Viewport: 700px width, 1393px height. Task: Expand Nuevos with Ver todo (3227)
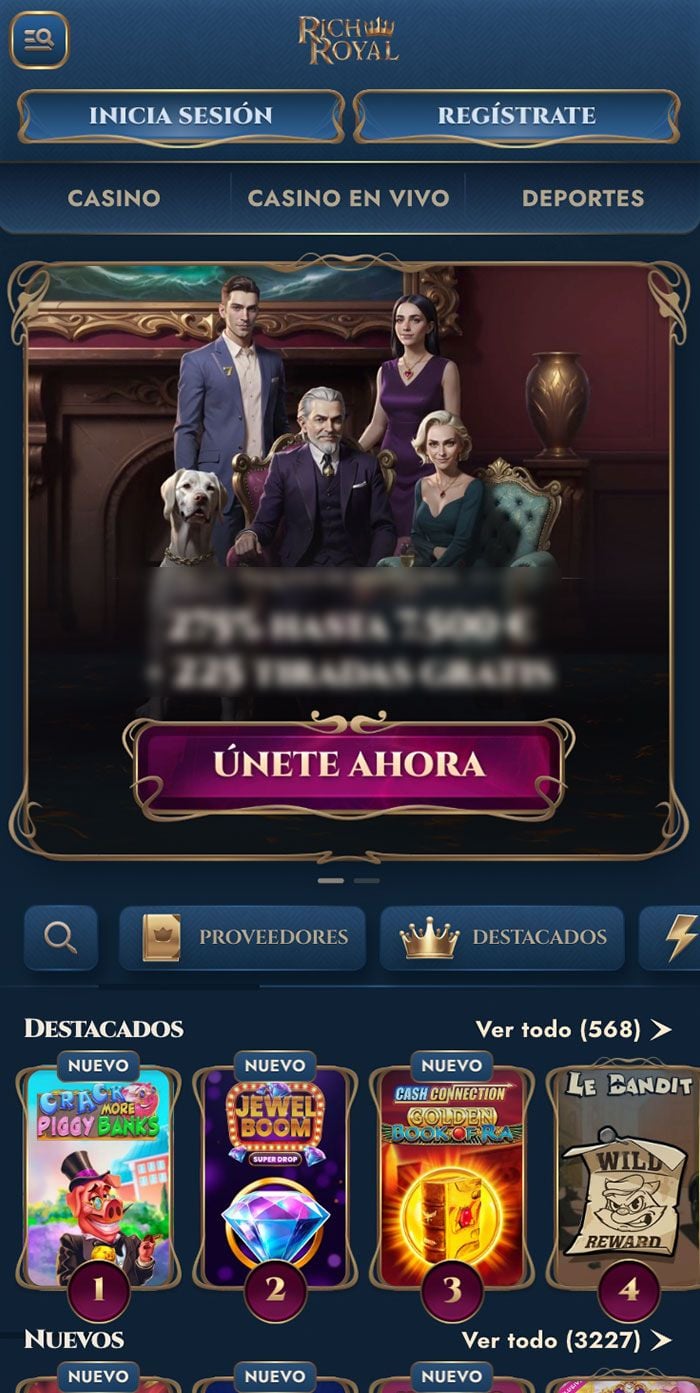coord(566,1339)
